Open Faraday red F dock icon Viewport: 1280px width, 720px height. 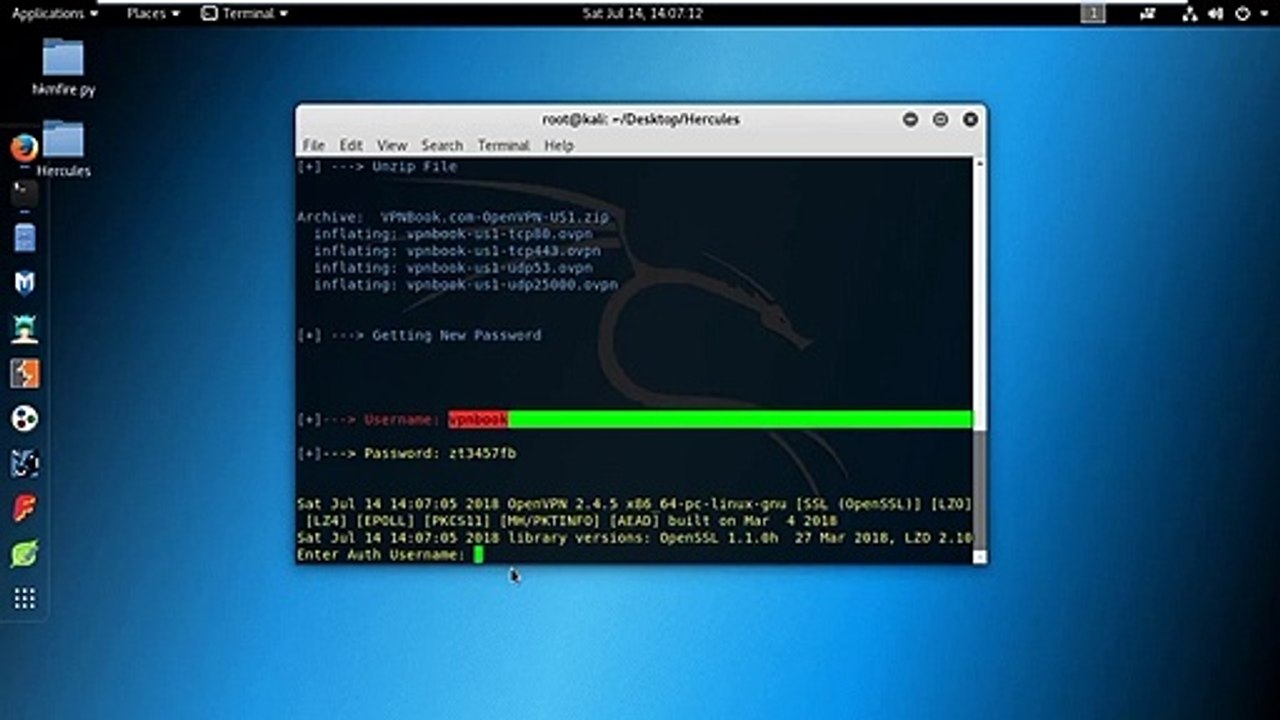24,508
